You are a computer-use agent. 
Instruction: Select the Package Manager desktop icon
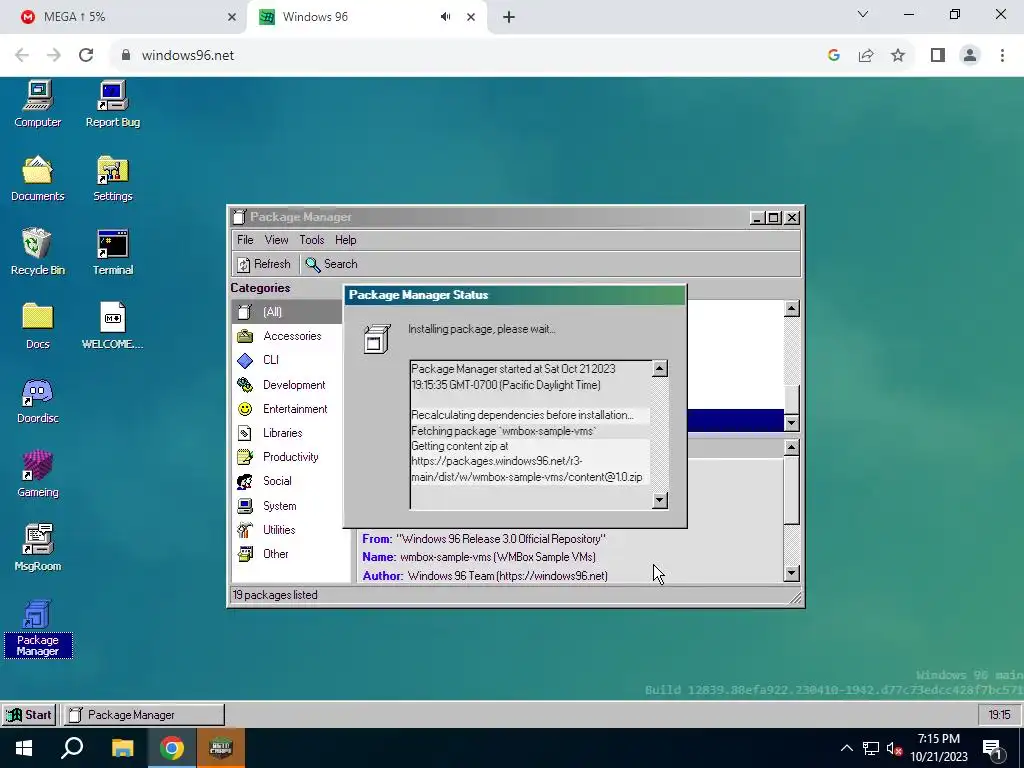[x=37, y=628]
